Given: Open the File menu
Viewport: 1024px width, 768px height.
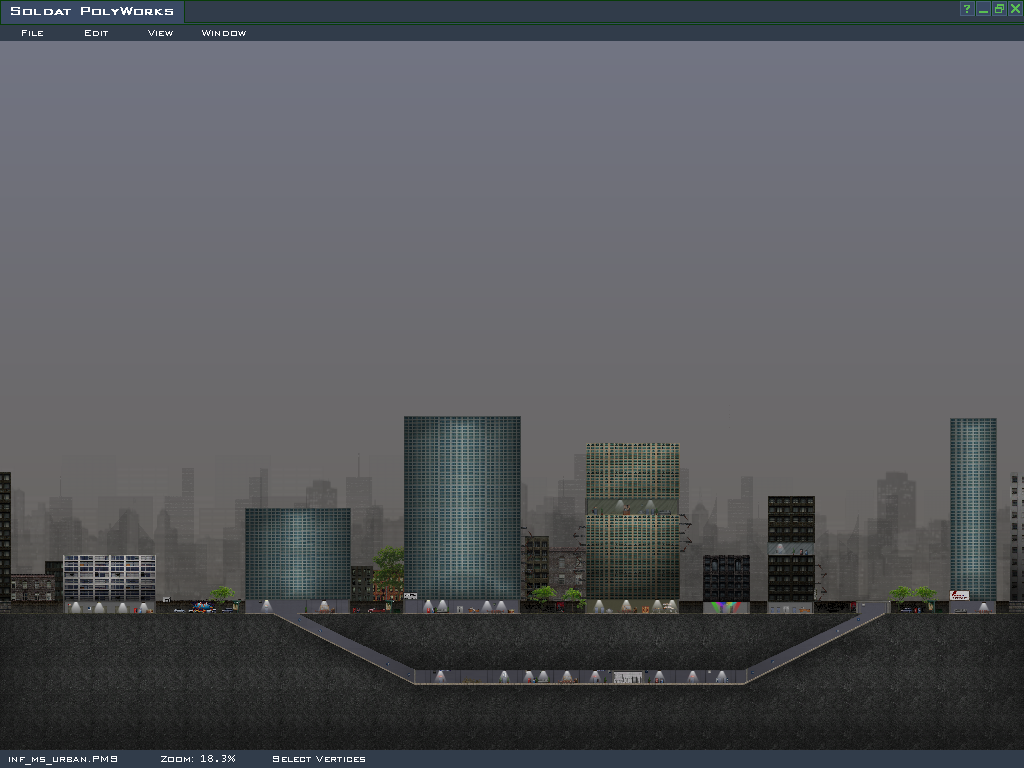Looking at the screenshot, I should (x=32, y=33).
